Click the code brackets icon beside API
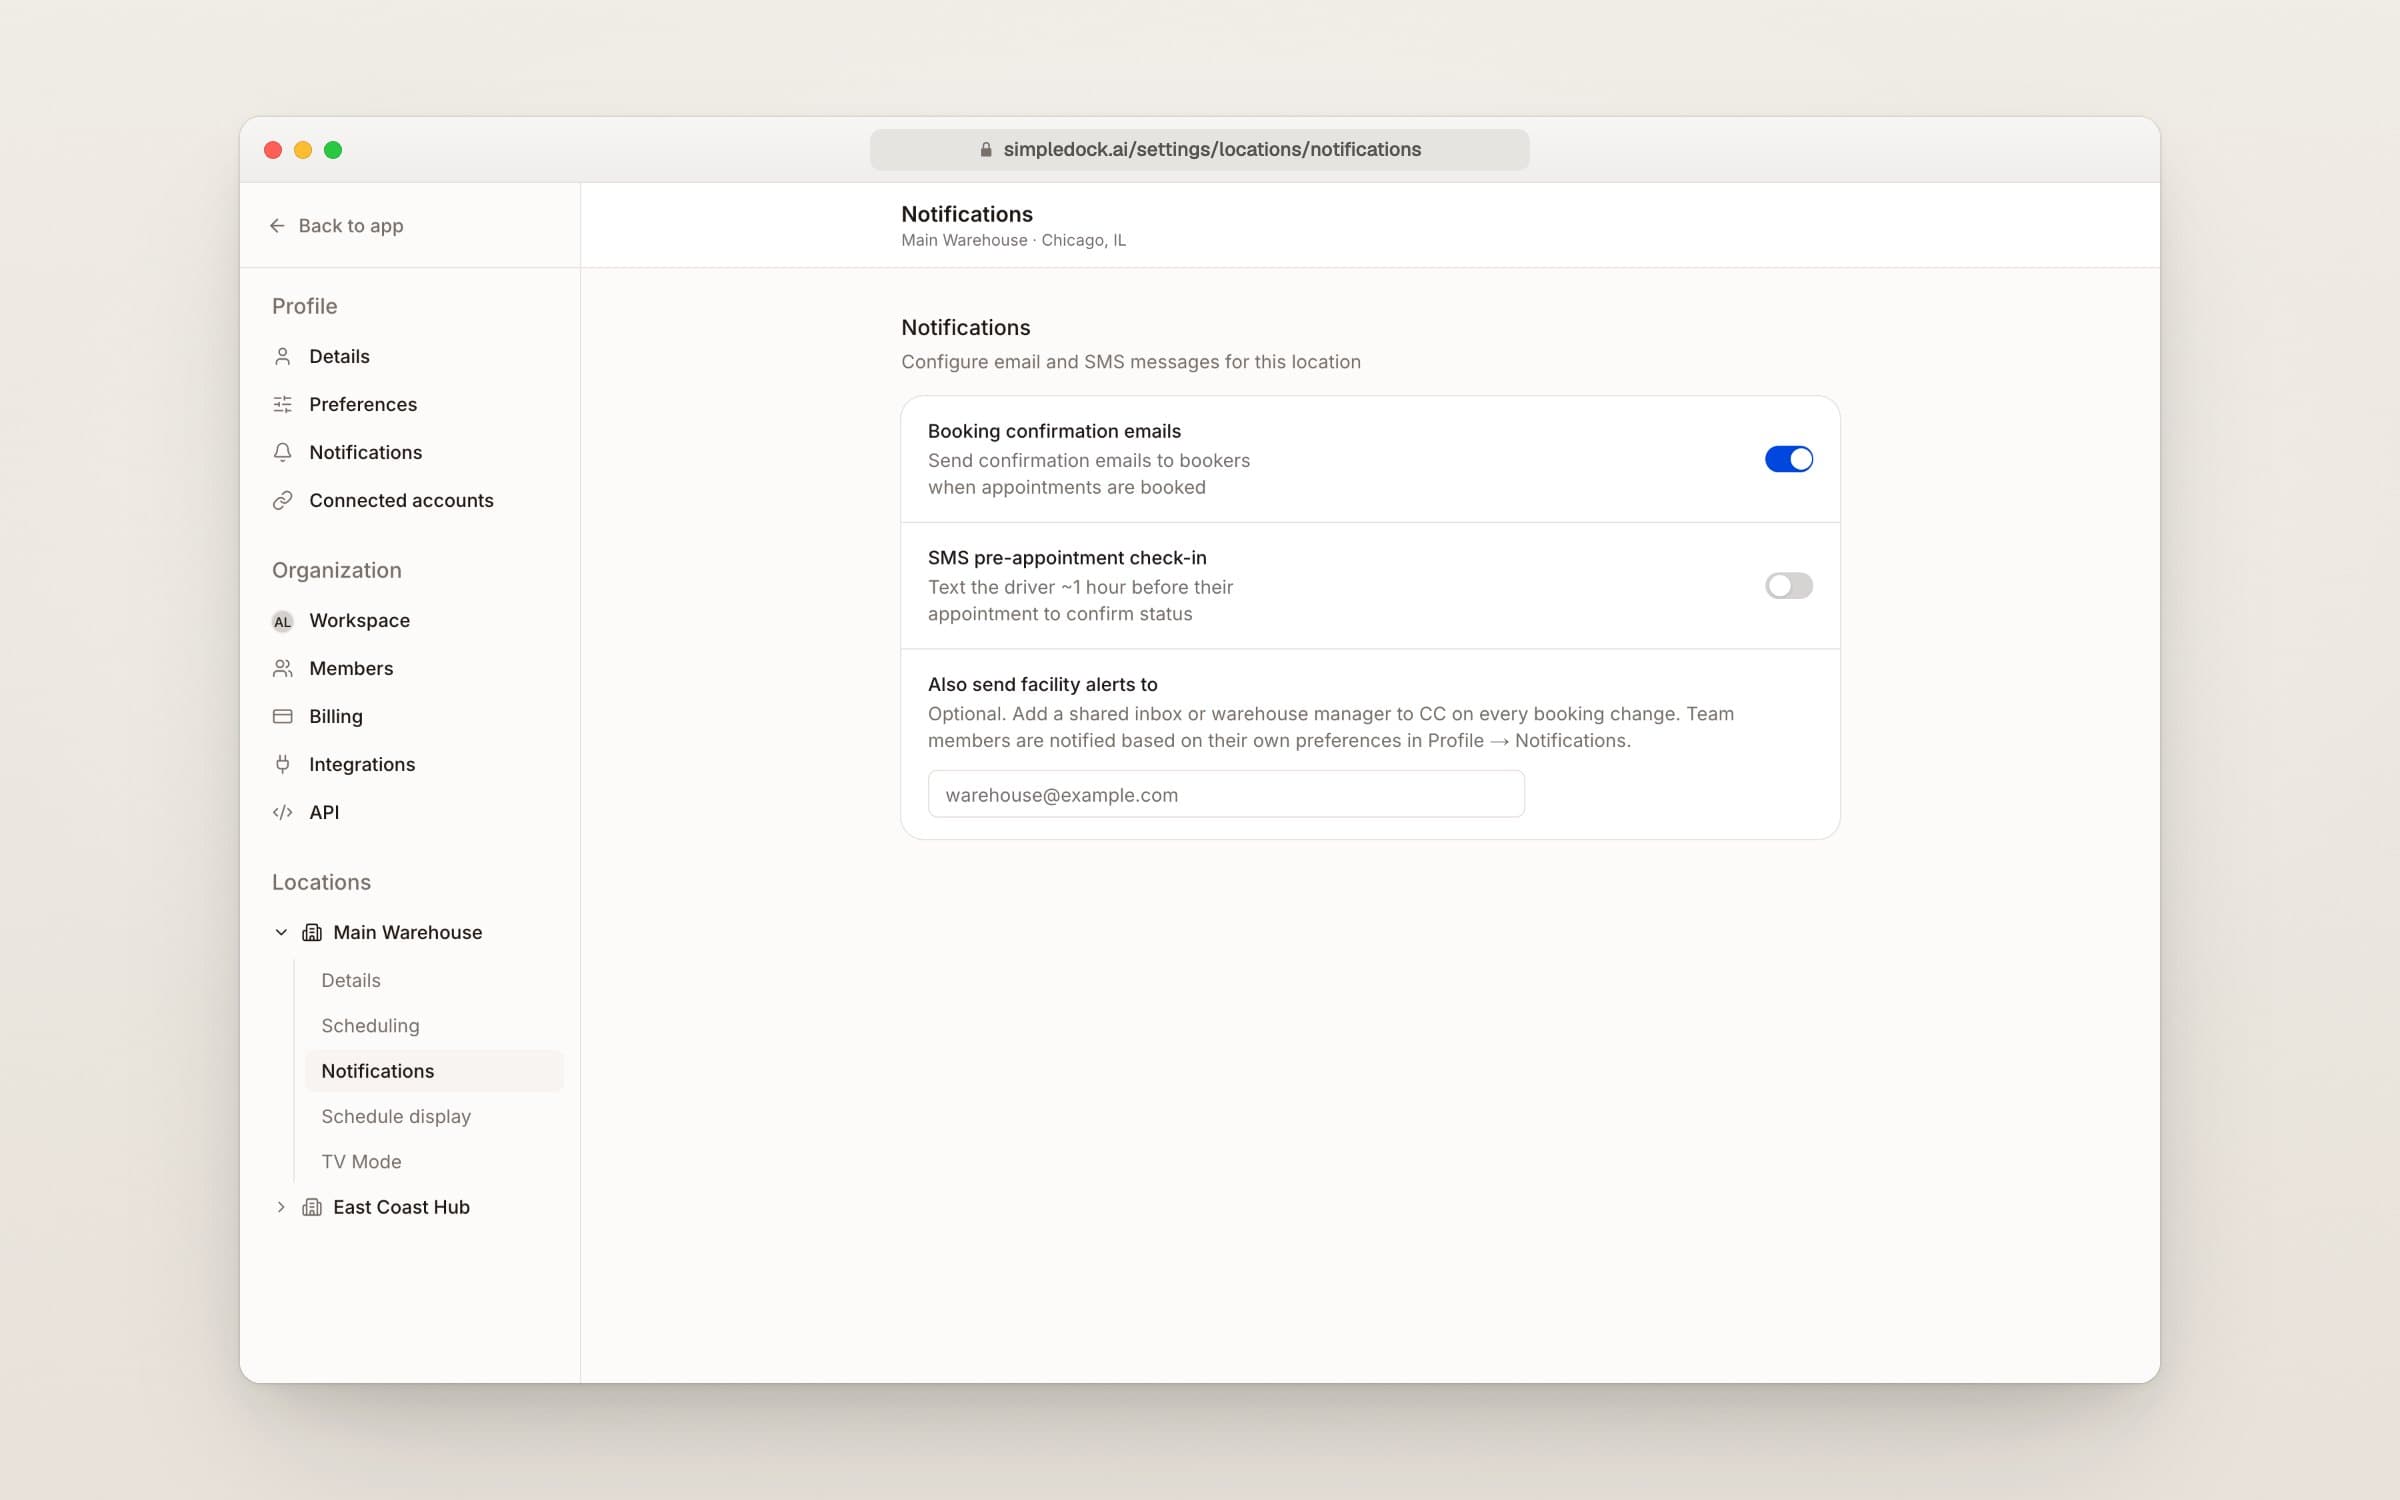This screenshot has width=2400, height=1500. tap(283, 812)
